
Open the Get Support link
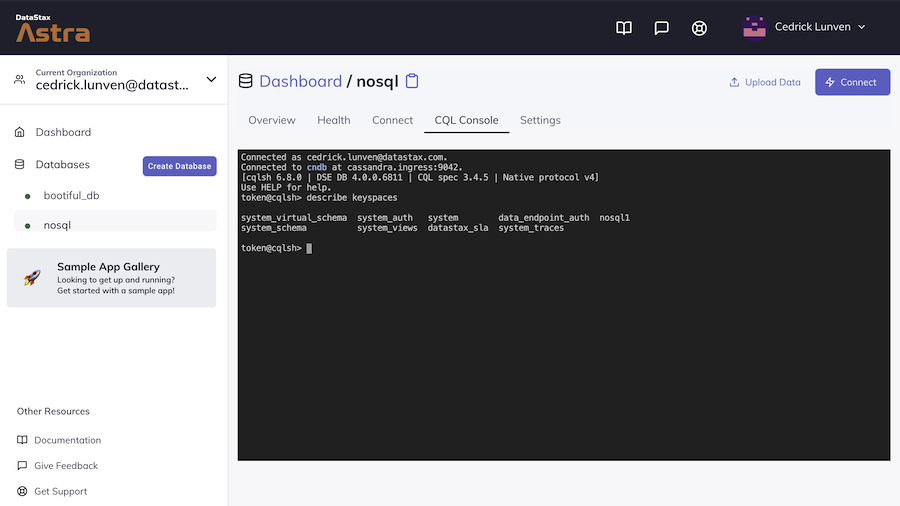point(61,491)
